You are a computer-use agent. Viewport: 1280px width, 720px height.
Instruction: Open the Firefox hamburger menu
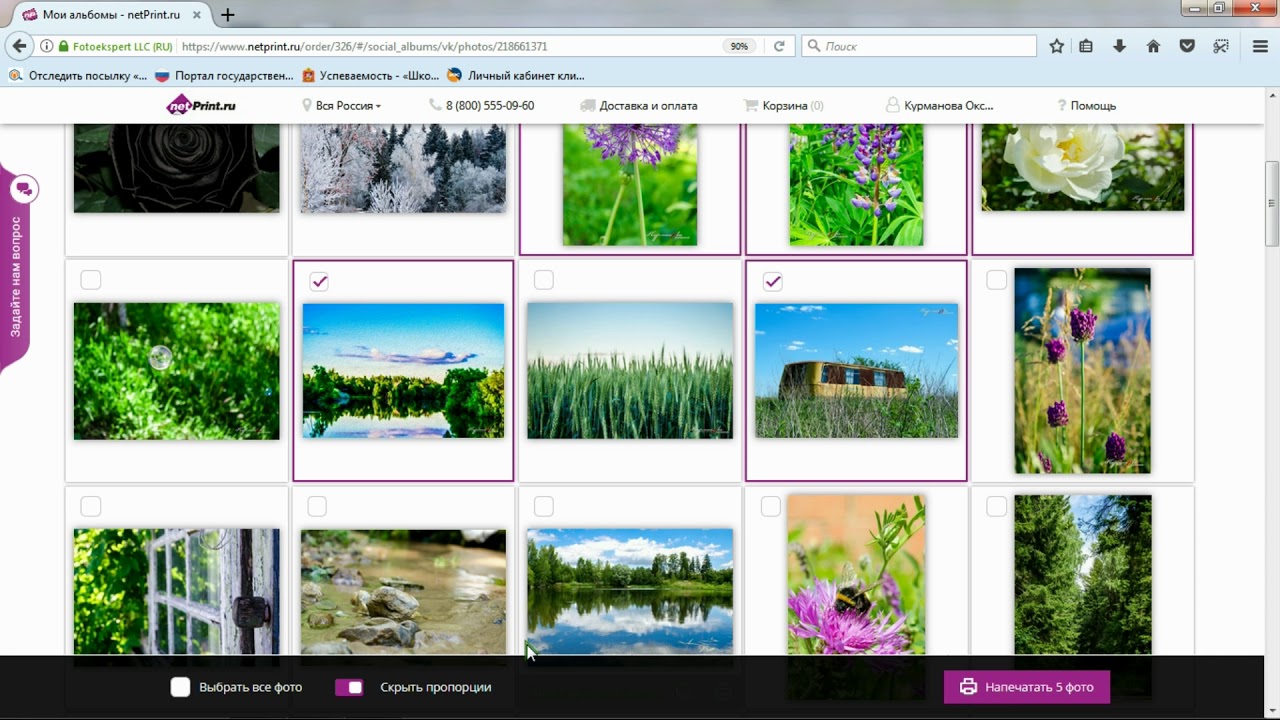[1260, 46]
